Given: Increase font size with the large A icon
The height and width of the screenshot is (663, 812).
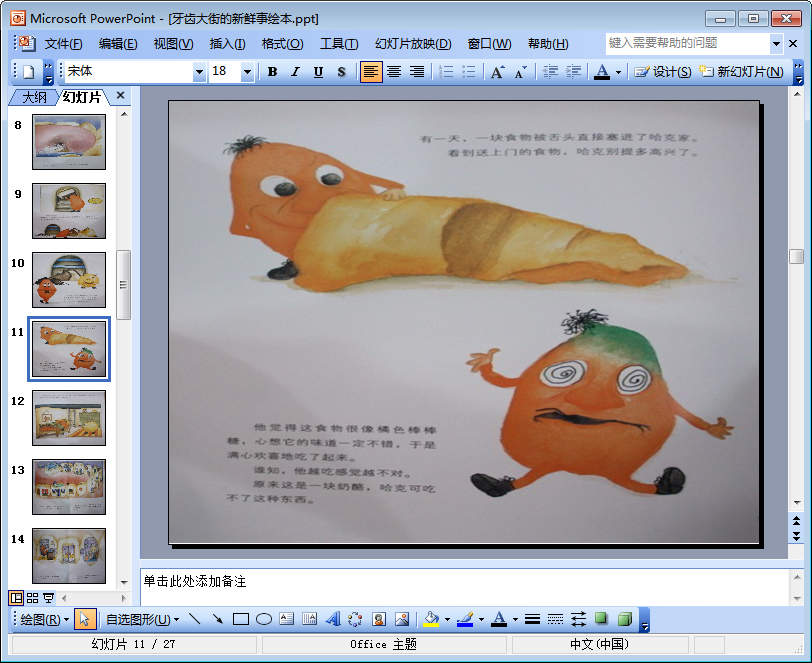Looking at the screenshot, I should pyautogui.click(x=497, y=72).
